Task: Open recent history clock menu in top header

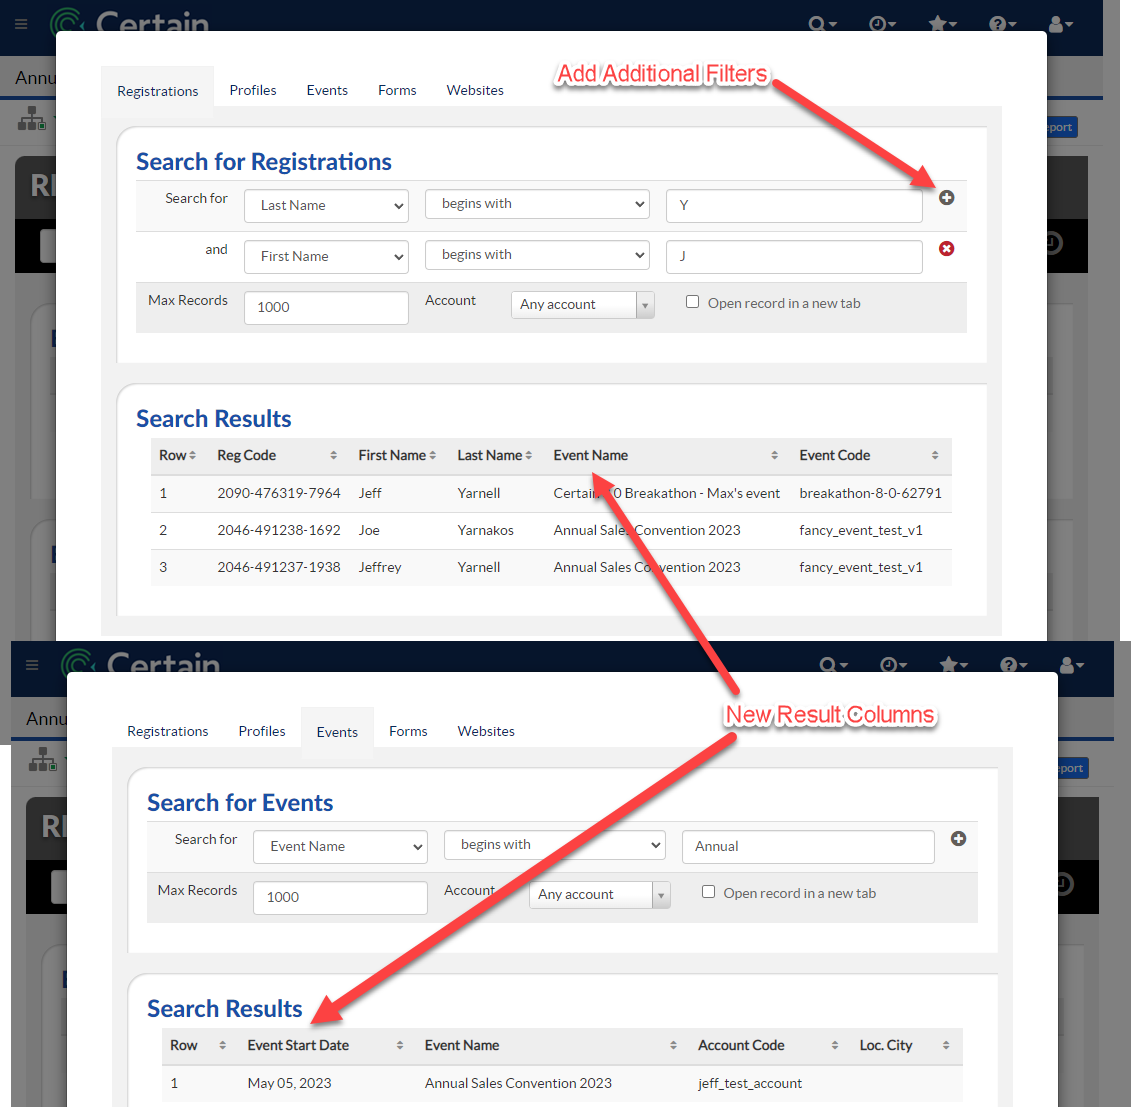Action: (881, 25)
